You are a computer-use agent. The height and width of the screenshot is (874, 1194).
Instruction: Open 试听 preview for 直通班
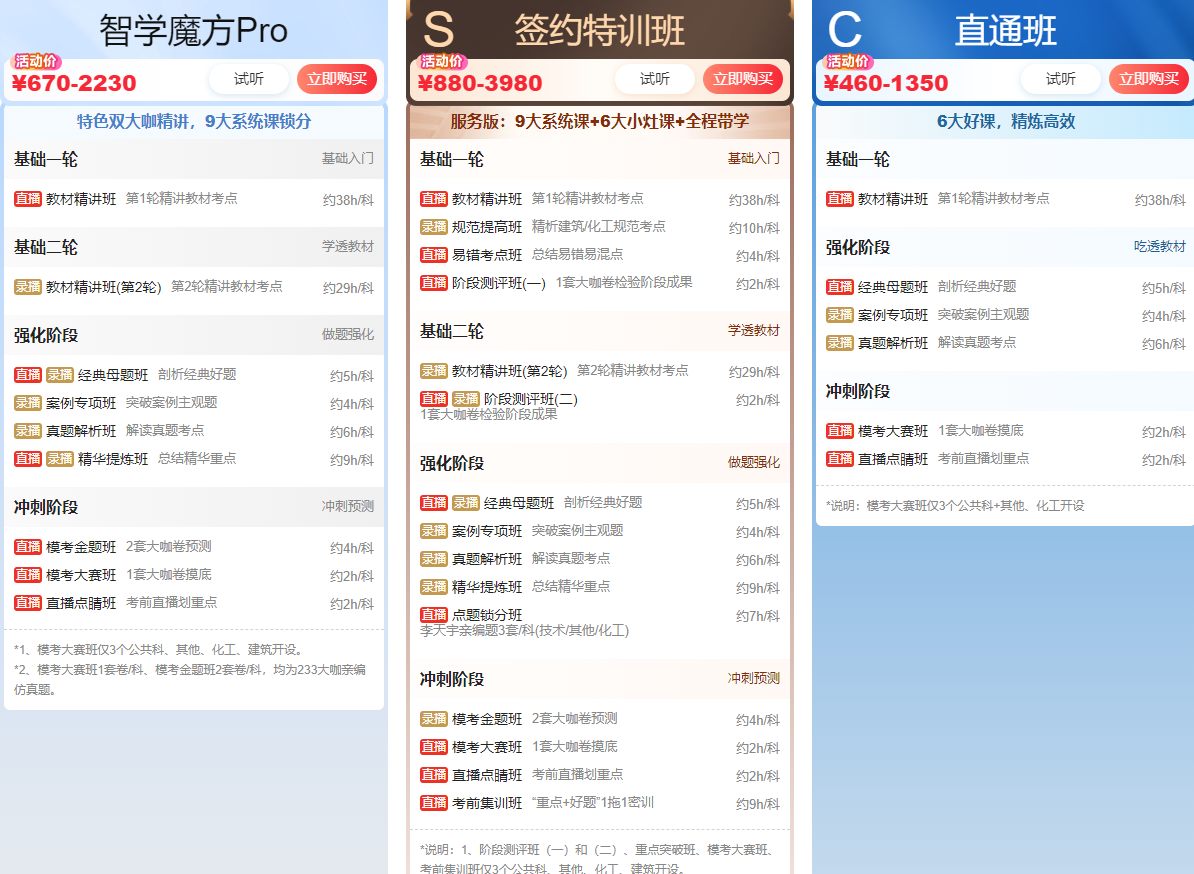[x=1061, y=79]
